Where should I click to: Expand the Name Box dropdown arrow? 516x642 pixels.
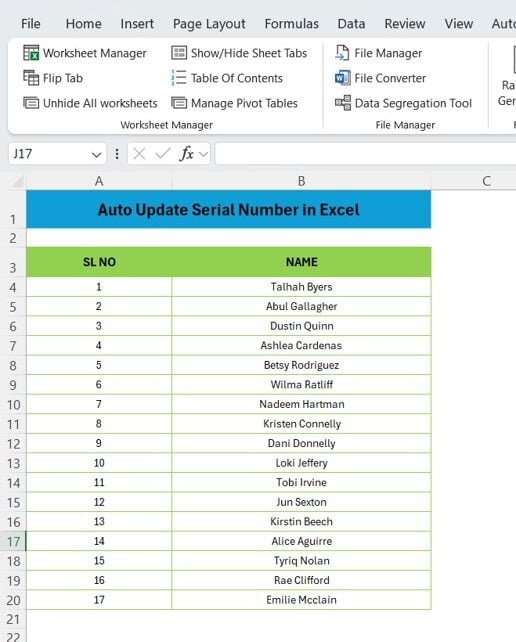pos(96,154)
